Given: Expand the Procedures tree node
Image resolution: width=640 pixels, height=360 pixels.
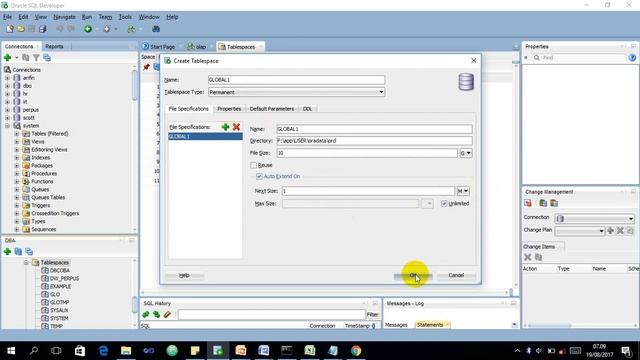Looking at the screenshot, I should [17, 173].
